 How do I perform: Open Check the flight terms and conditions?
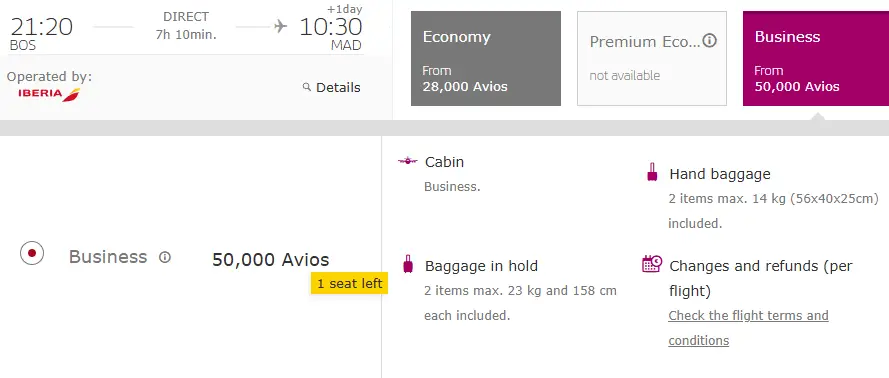(x=748, y=328)
